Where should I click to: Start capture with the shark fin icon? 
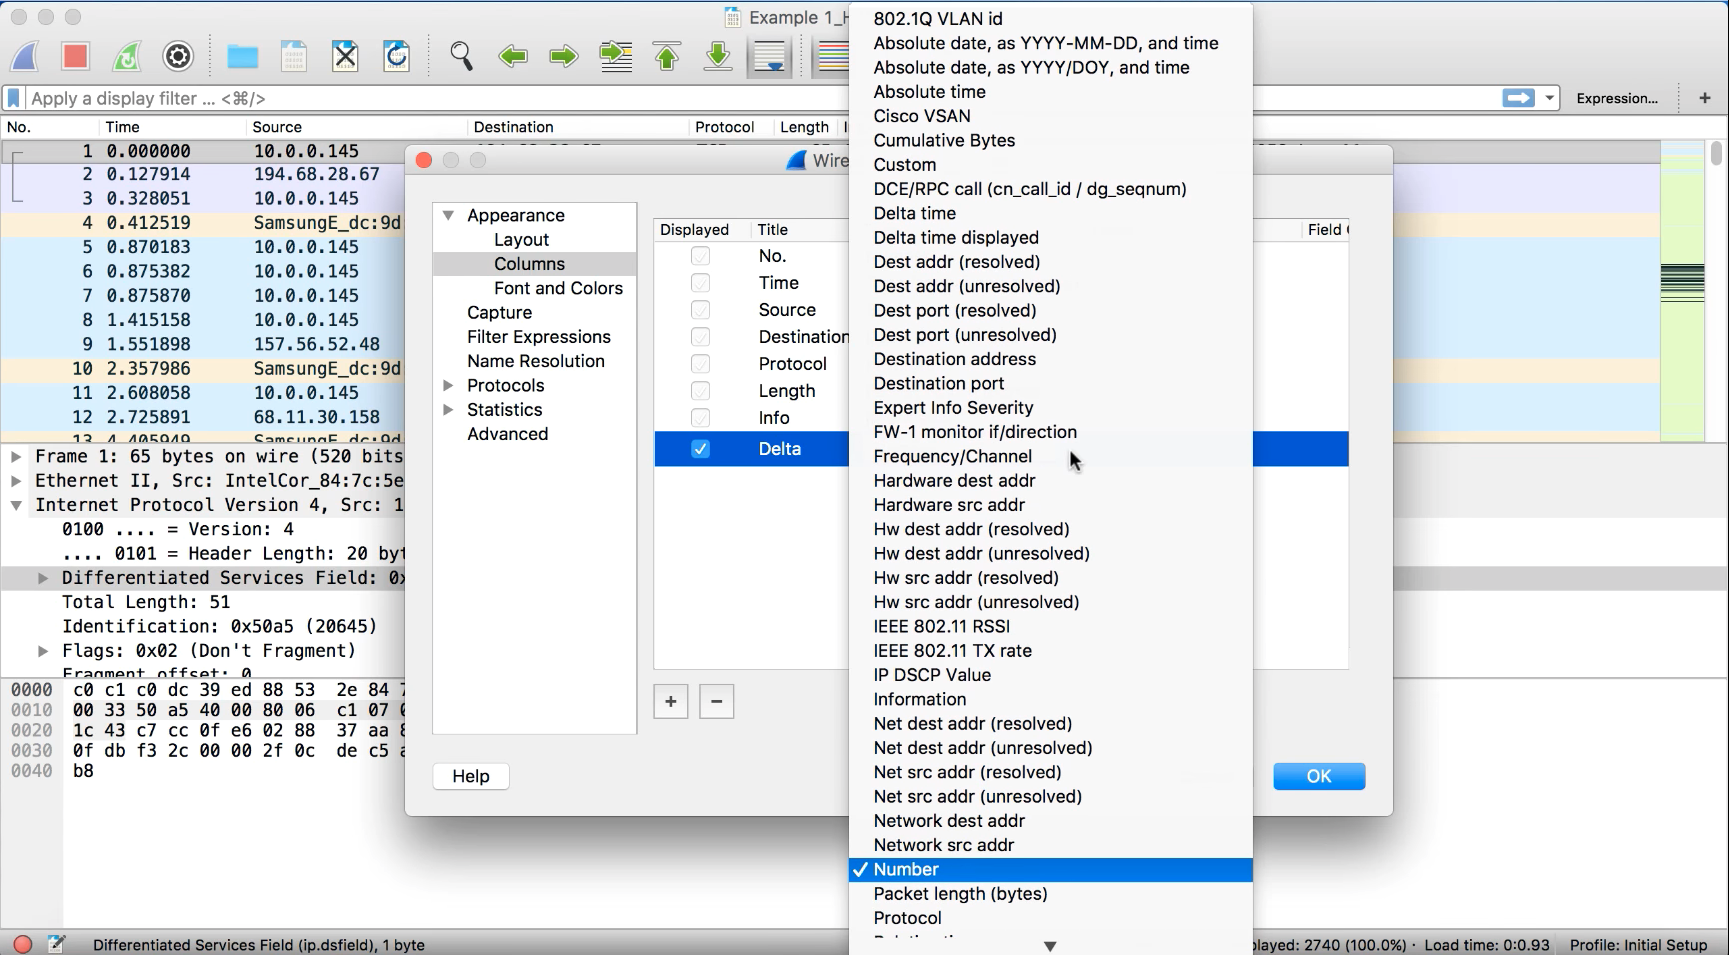click(25, 56)
